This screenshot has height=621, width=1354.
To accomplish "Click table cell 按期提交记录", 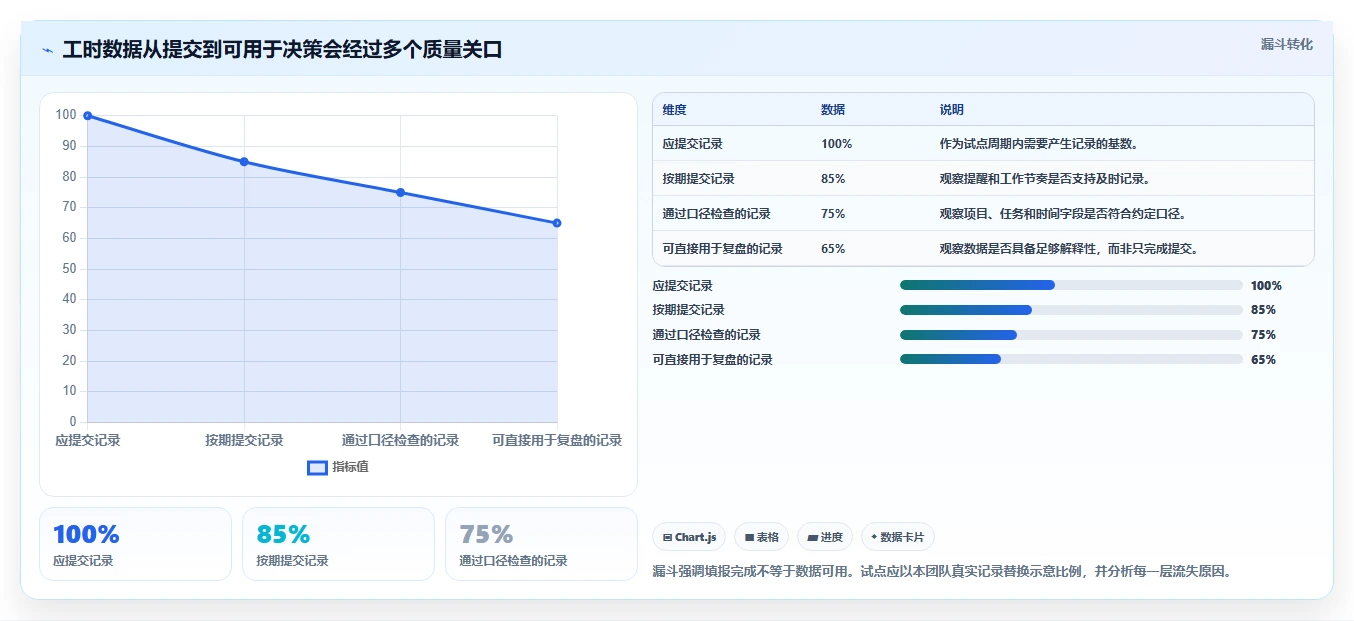I will click(698, 179).
